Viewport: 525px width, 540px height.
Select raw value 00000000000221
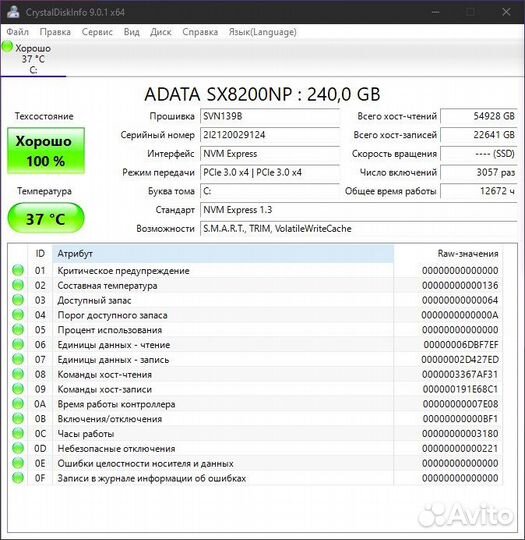pos(460,448)
